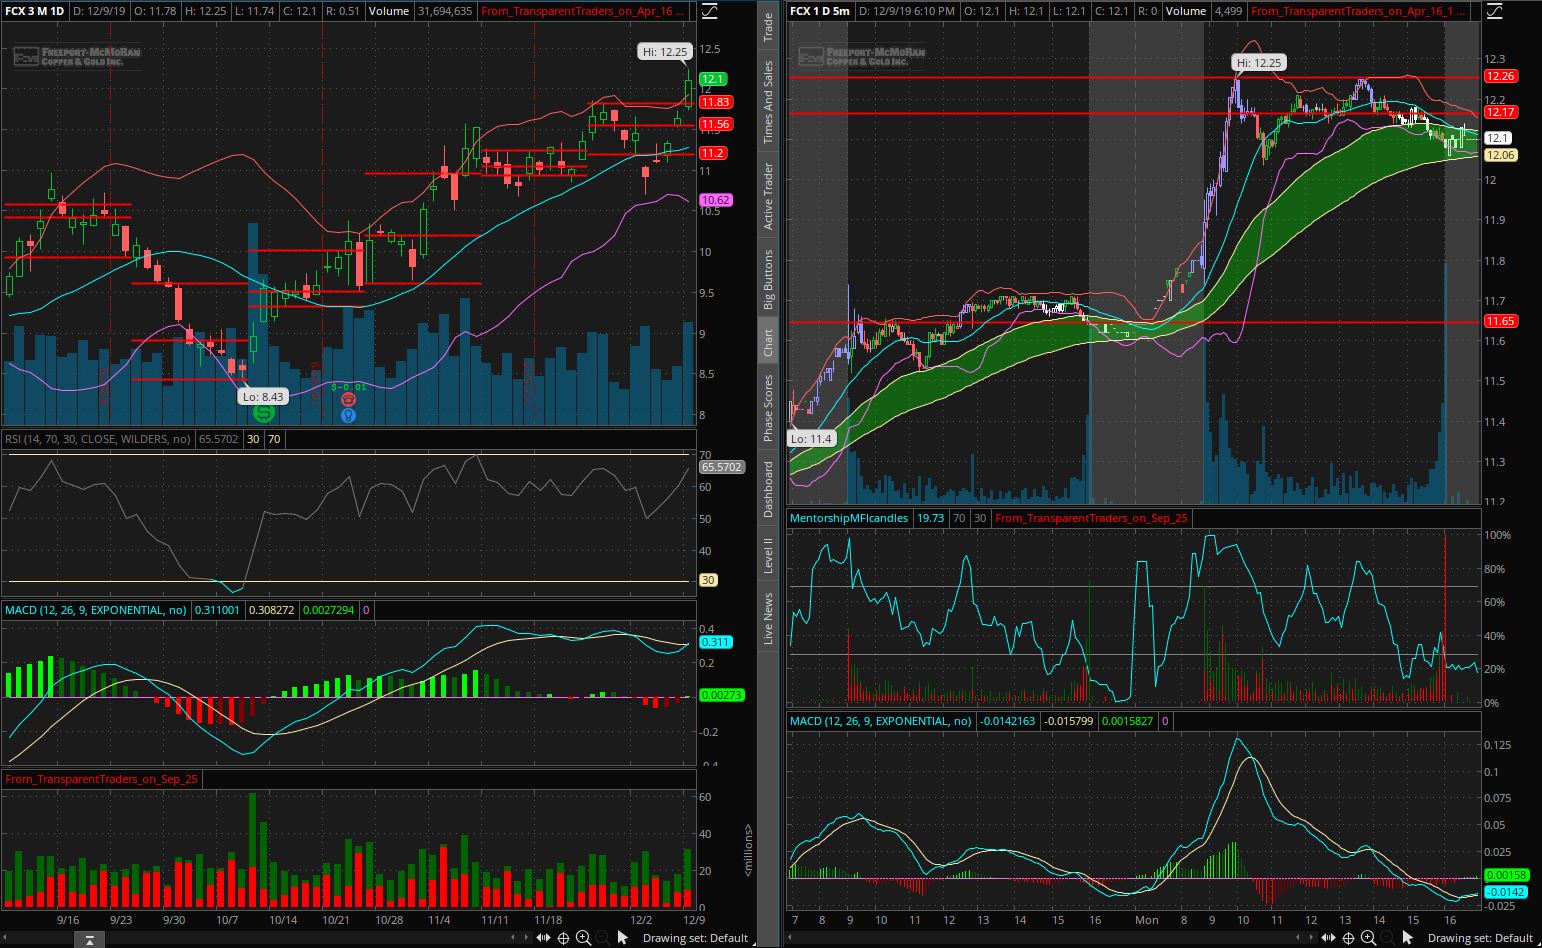
Task: Click the From_TransparentTraders_on_Sep_25 label beside MentorshipMFIcandles
Action: 1092,518
